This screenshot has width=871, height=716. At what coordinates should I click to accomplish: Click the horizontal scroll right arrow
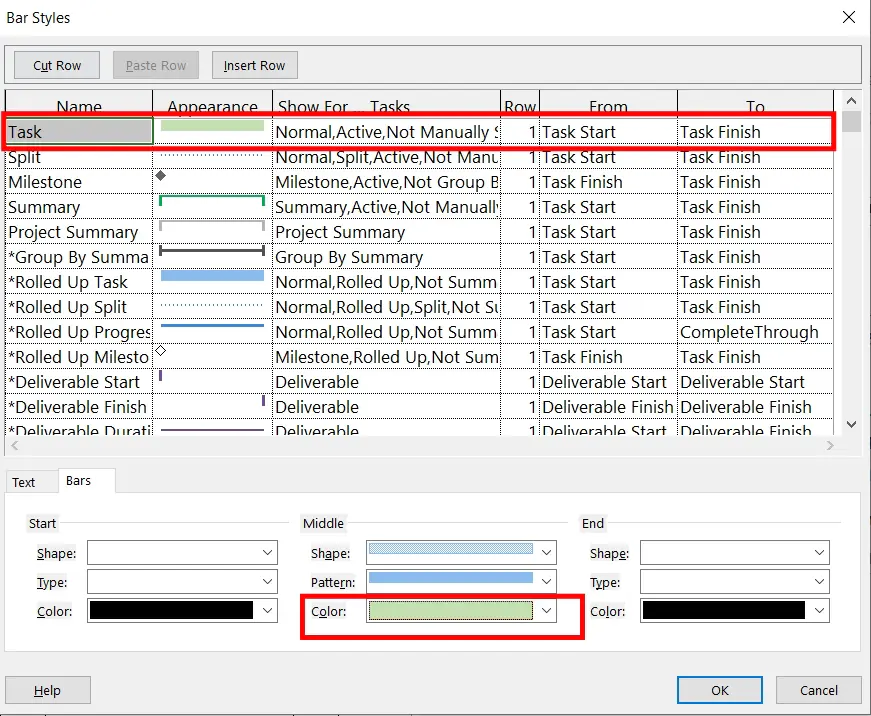click(x=830, y=445)
